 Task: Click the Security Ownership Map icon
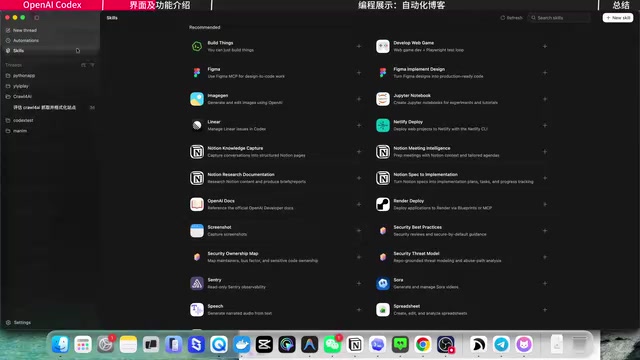(197, 257)
